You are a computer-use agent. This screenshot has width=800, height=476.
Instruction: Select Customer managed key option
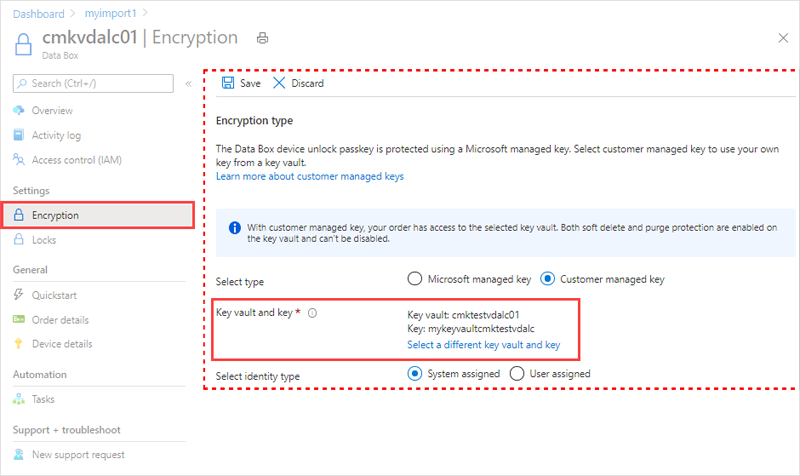pos(548,279)
